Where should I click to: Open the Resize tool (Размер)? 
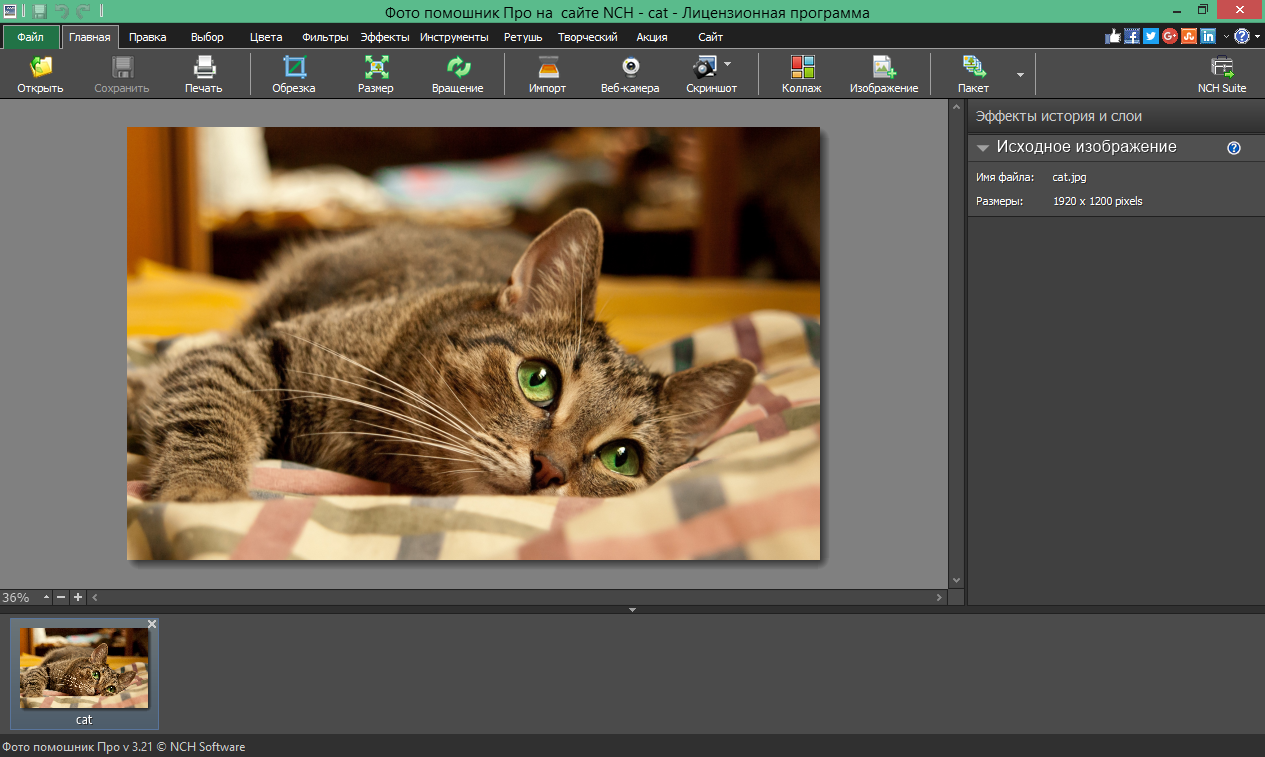point(376,73)
